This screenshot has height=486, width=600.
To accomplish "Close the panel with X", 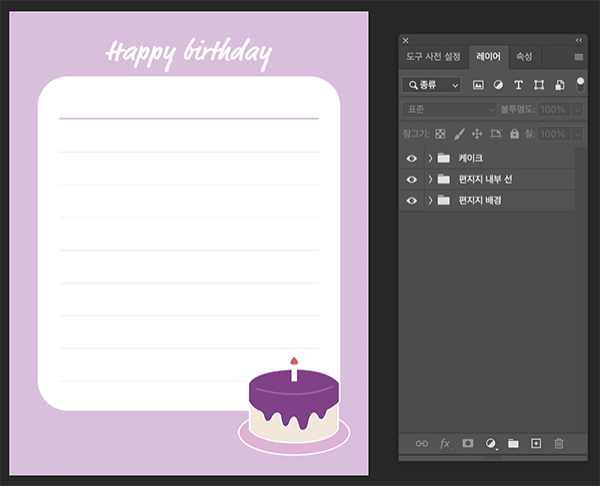I will [x=406, y=41].
